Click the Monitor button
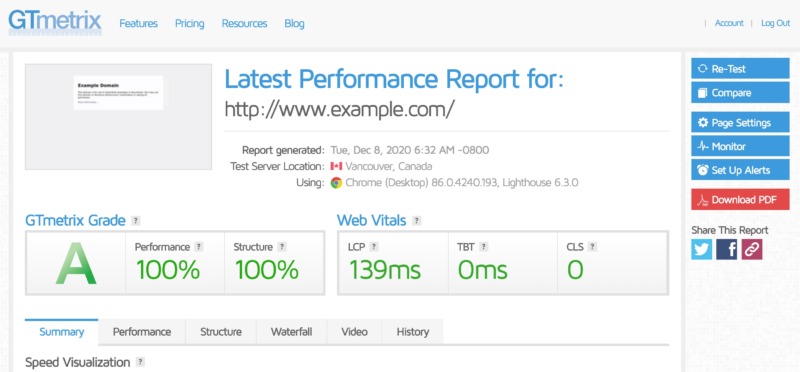 pyautogui.click(x=740, y=146)
